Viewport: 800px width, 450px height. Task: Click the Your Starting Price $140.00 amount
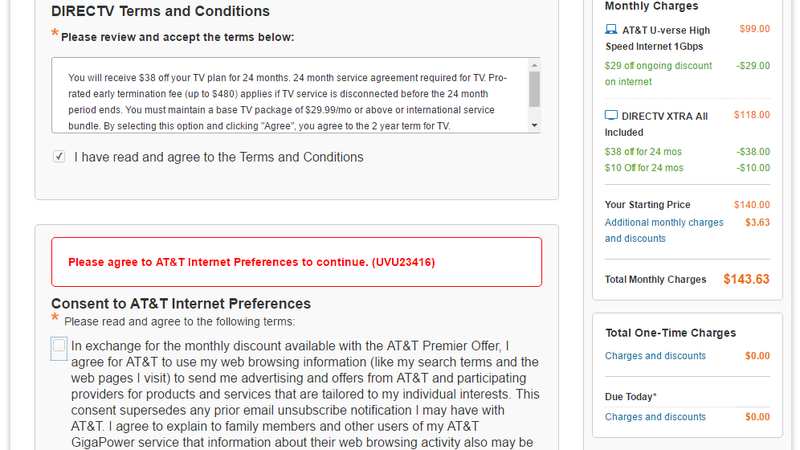[752, 205]
